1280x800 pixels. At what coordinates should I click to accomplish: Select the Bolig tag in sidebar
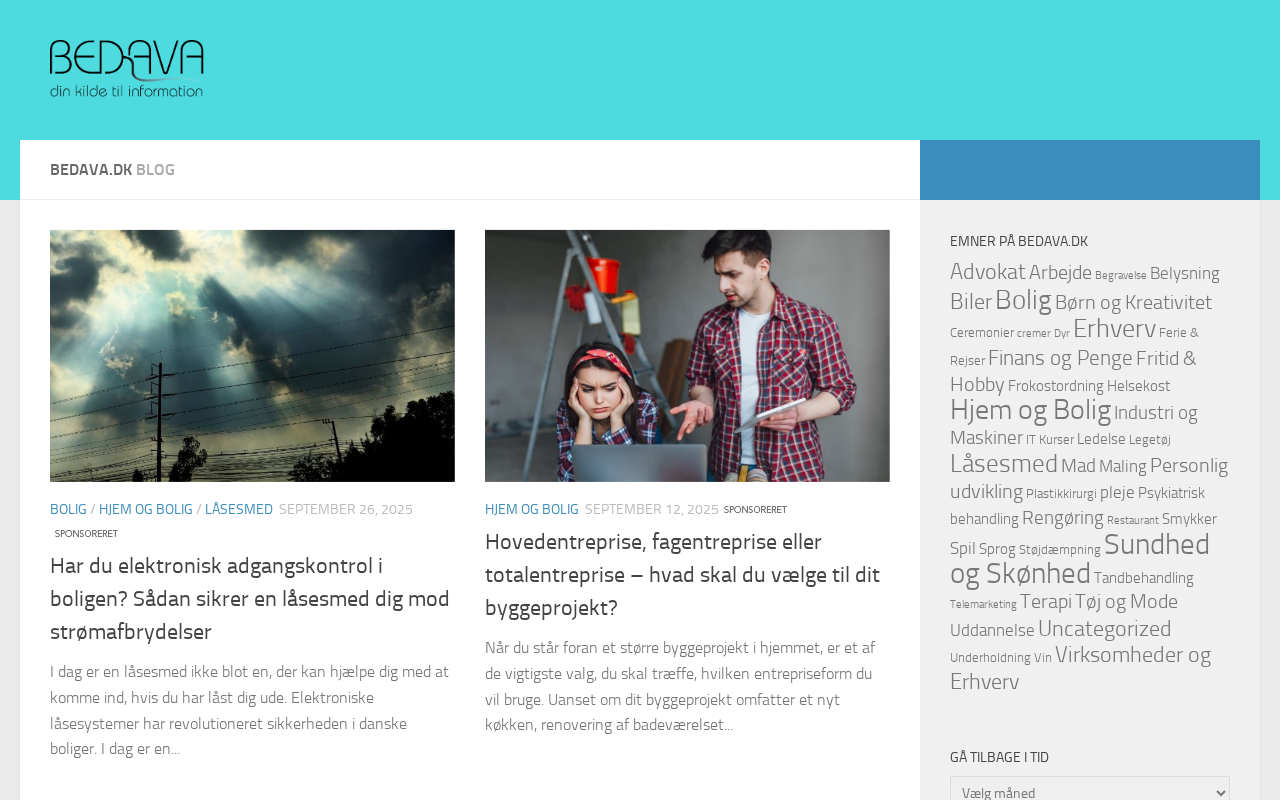point(1023,300)
